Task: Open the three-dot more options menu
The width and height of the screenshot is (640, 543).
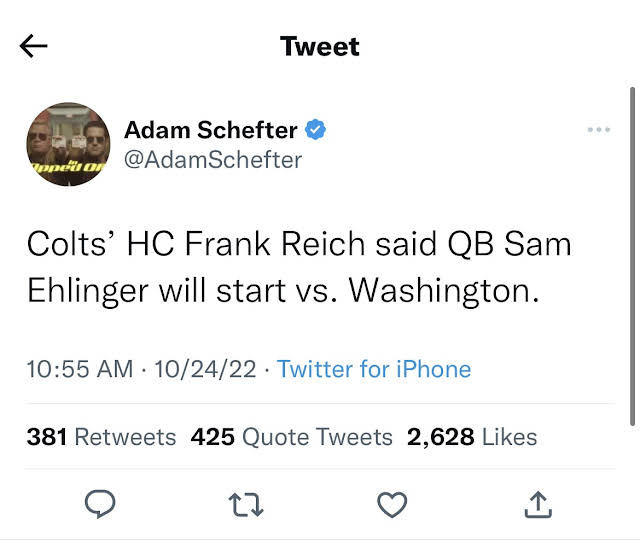Action: pyautogui.click(x=598, y=130)
